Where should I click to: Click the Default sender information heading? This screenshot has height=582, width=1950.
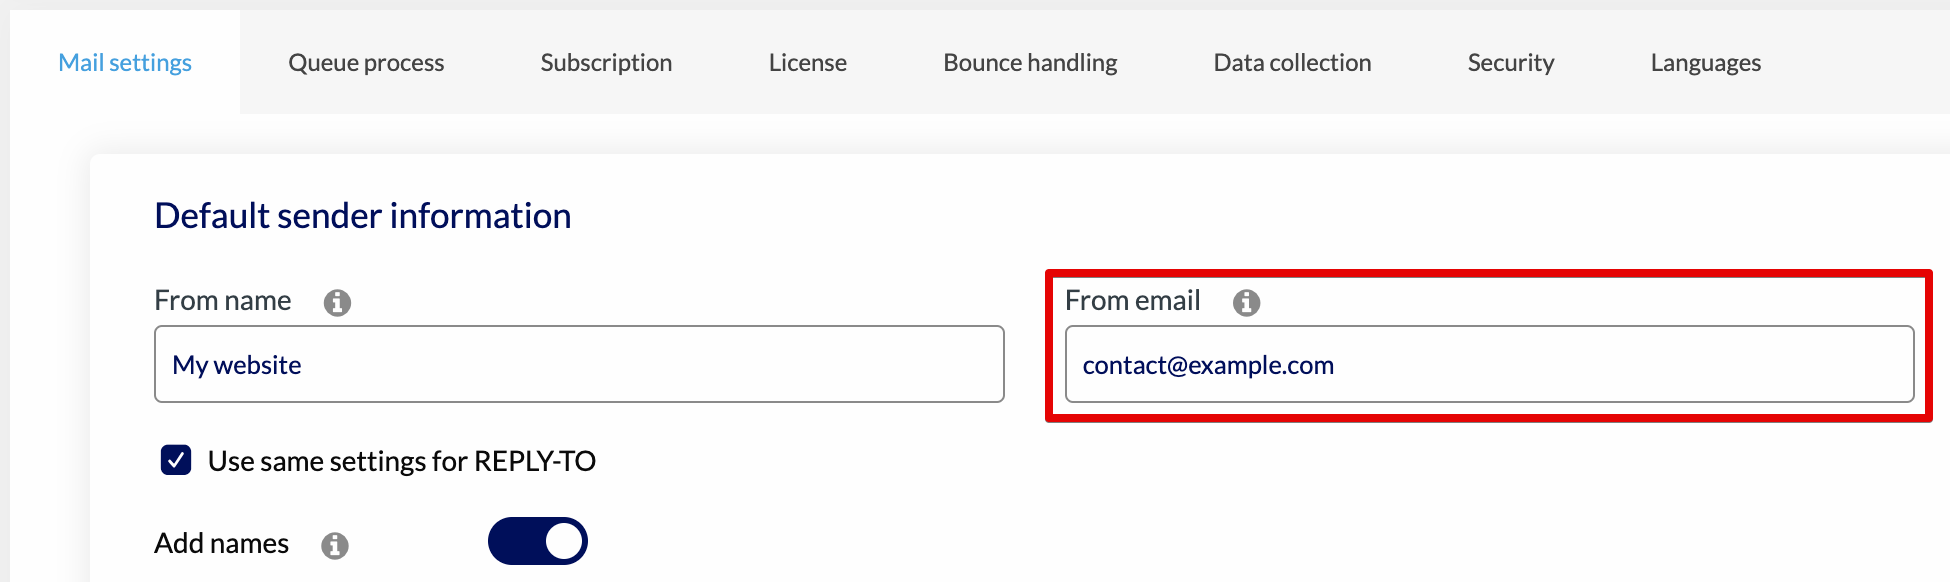coord(363,216)
